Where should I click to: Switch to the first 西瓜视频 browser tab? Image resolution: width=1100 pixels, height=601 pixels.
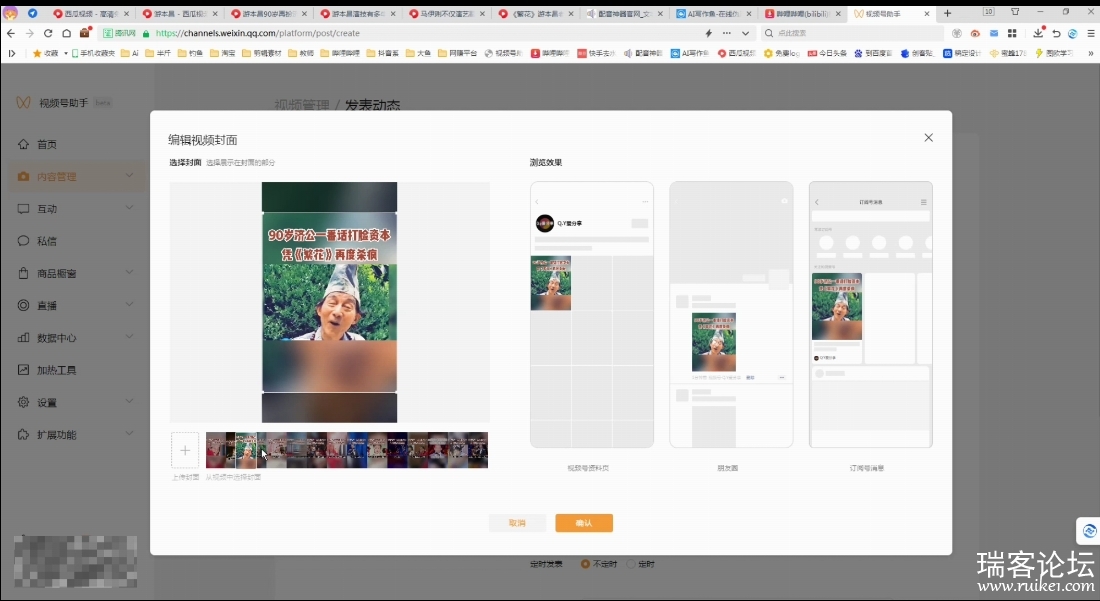(x=91, y=13)
